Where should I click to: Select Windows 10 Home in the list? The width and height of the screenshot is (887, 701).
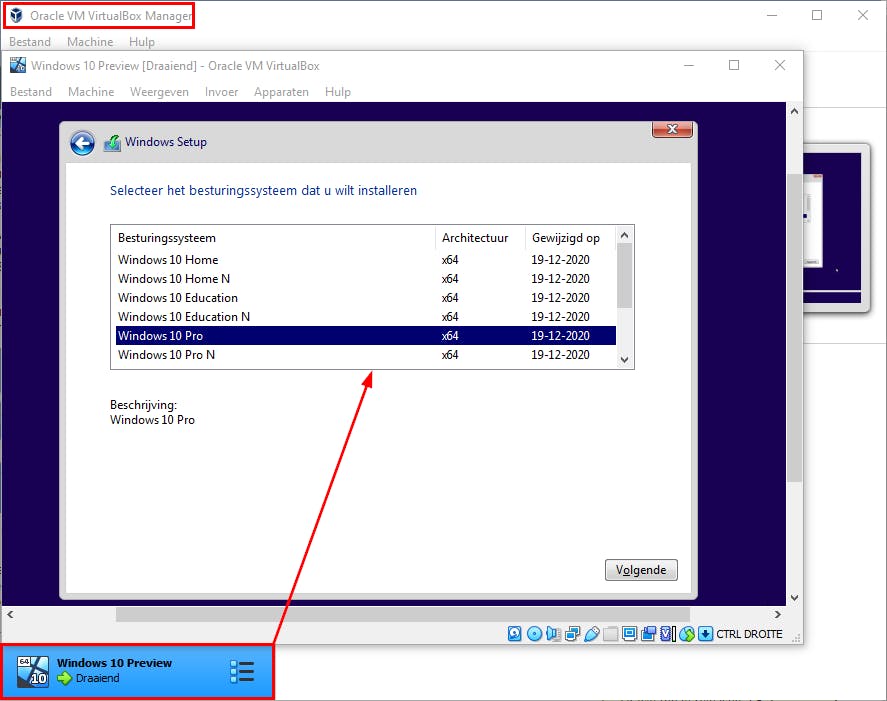point(365,260)
